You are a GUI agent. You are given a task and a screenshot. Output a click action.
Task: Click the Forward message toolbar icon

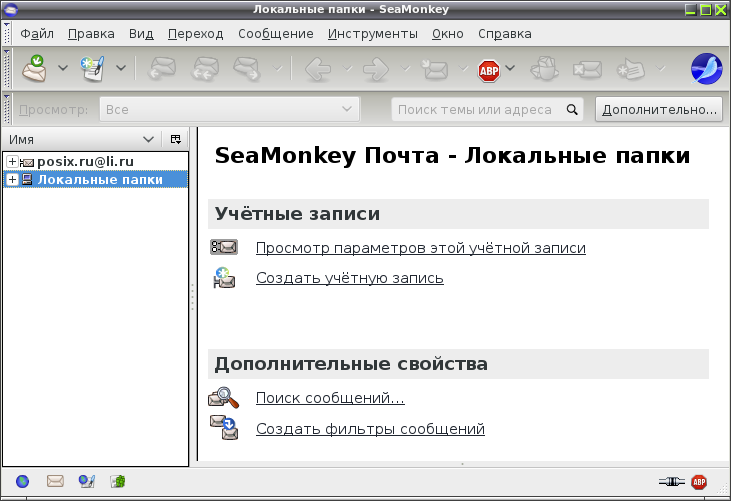247,69
